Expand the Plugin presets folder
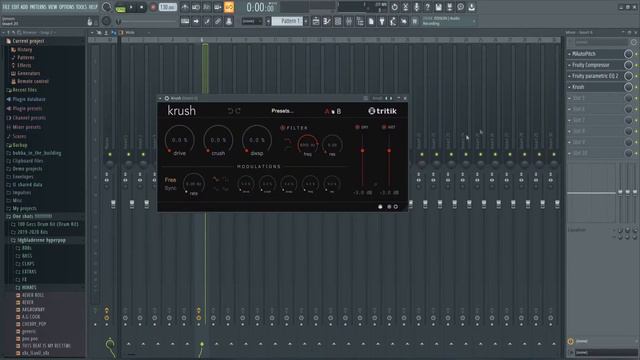Screen dimensions: 640x360 coord(27,109)
